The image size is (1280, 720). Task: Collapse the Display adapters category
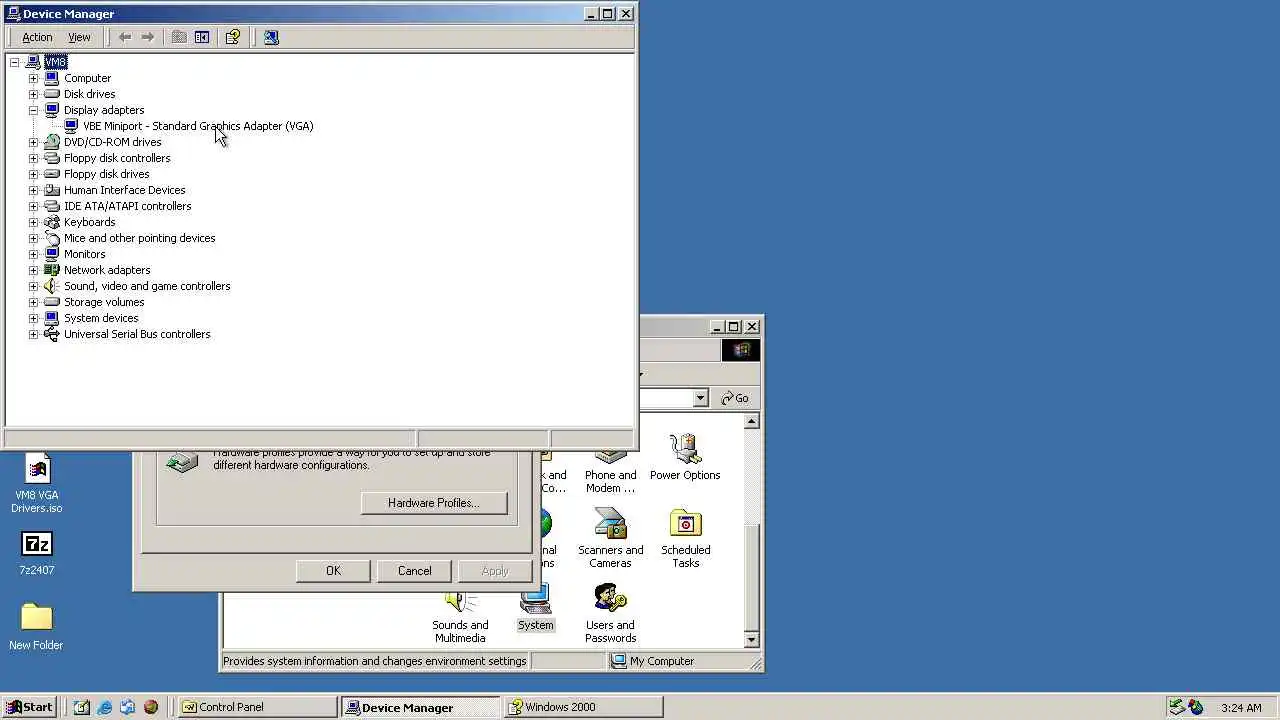point(33,110)
